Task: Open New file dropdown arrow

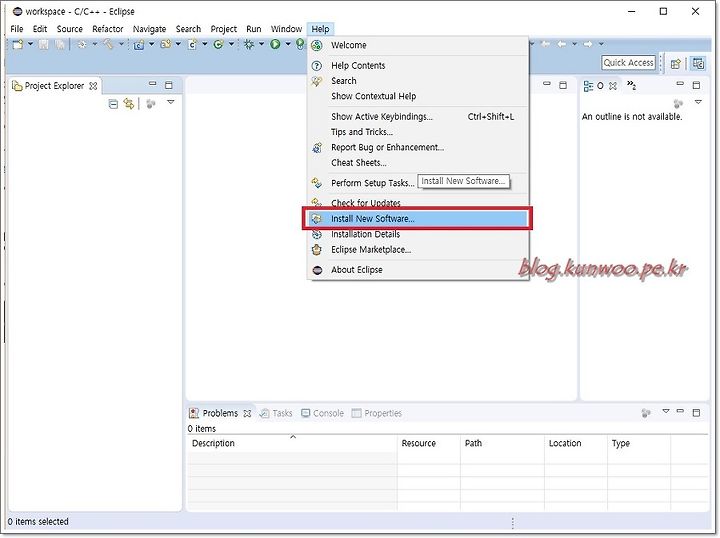Action: pyautogui.click(x=30, y=44)
